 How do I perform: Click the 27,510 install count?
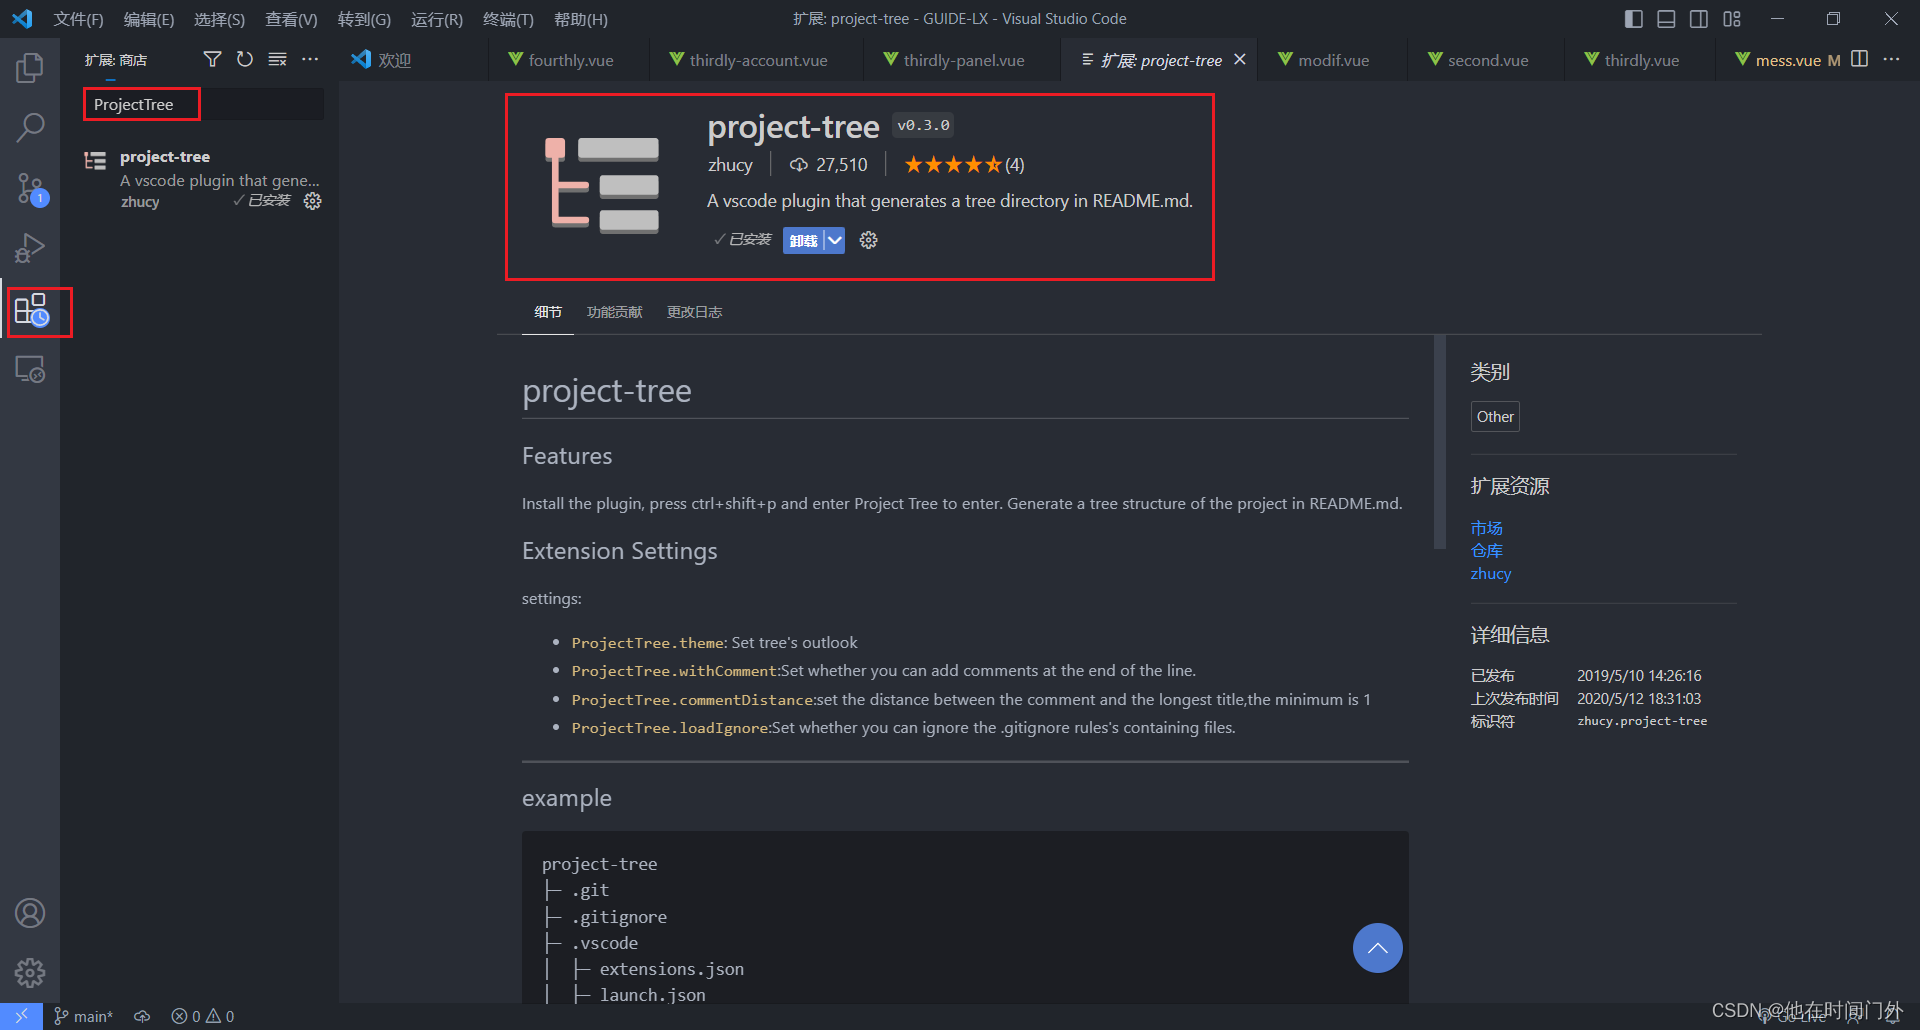[x=829, y=165]
